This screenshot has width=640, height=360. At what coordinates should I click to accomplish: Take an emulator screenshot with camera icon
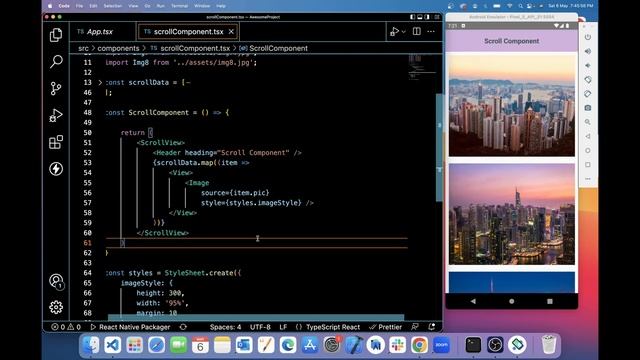point(588,108)
